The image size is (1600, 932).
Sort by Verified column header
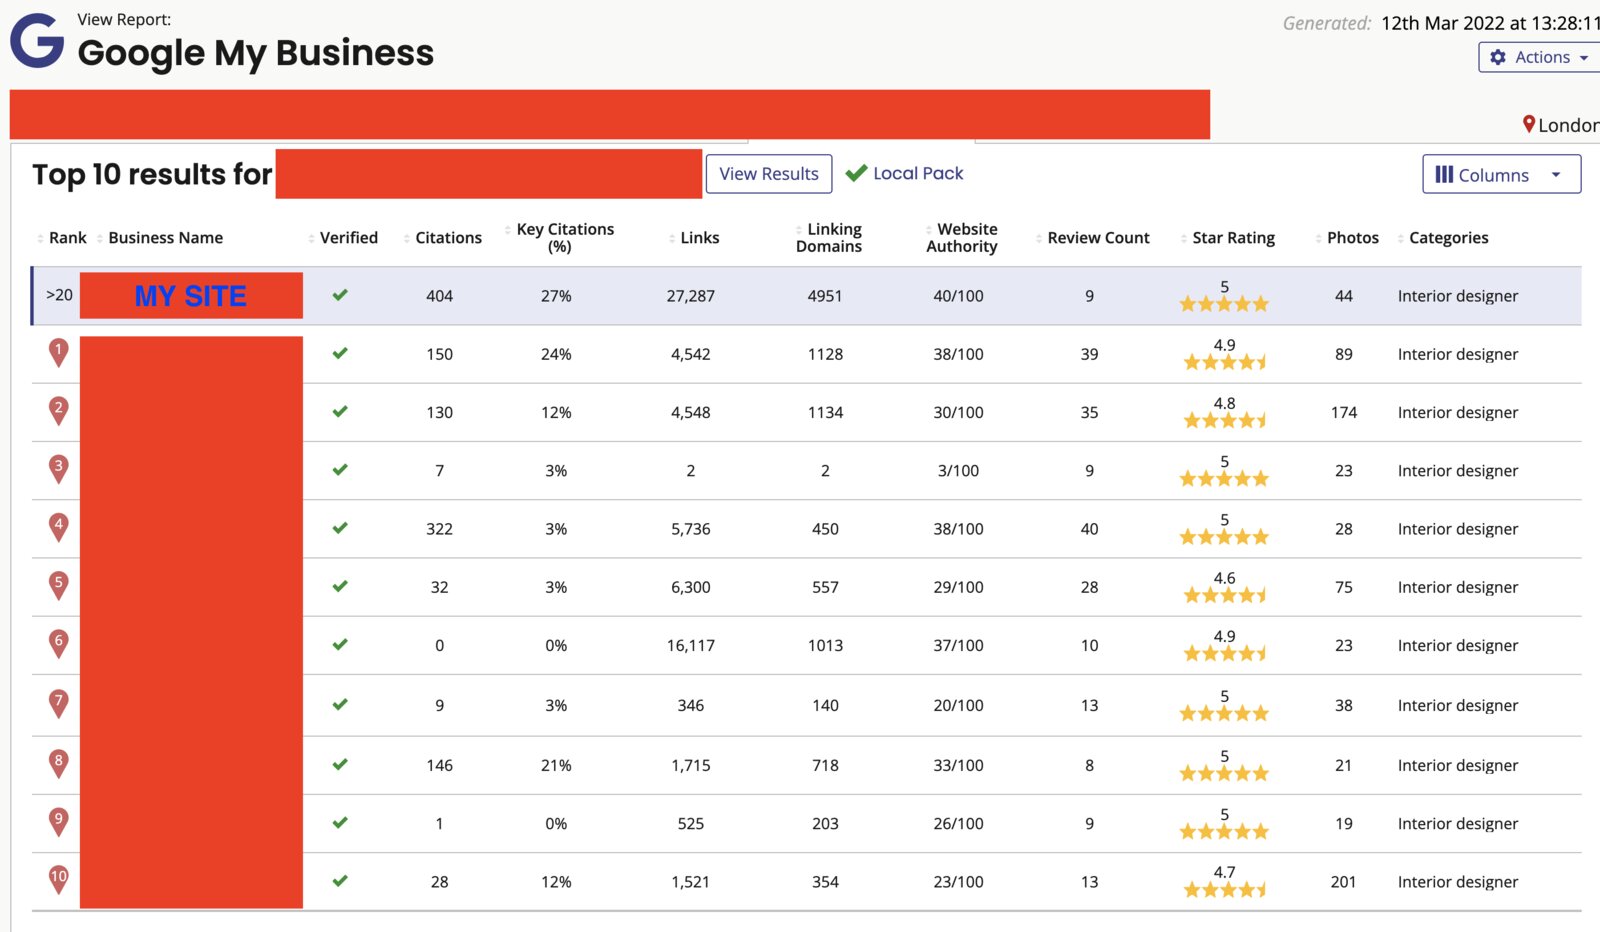point(348,238)
